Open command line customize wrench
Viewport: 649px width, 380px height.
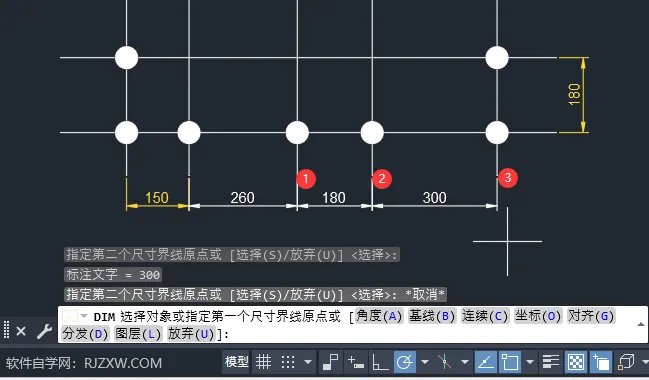pos(44,331)
